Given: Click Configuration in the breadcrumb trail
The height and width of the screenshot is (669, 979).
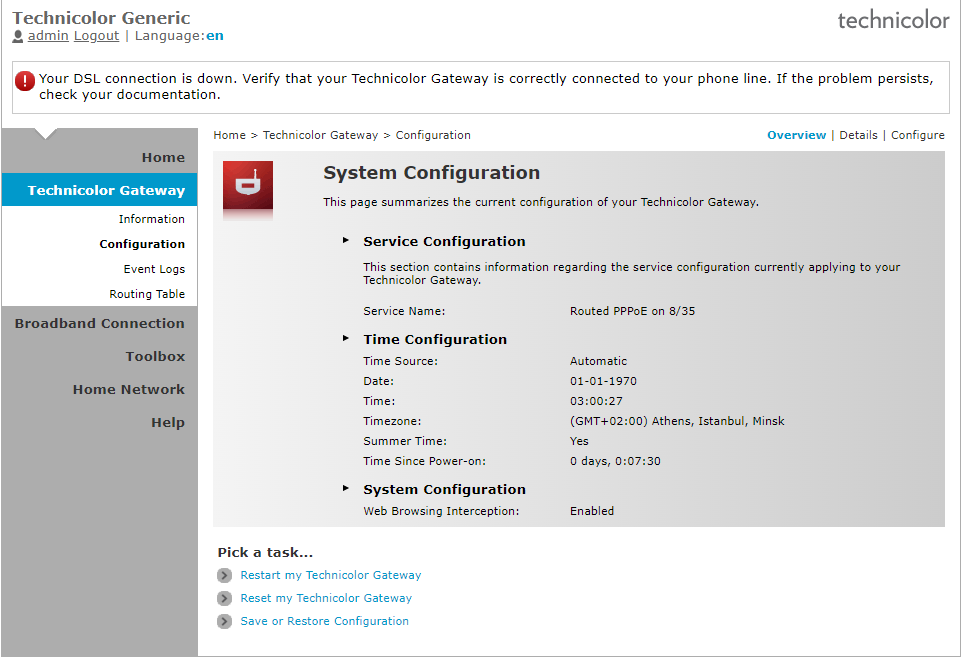Looking at the screenshot, I should click(x=433, y=135).
